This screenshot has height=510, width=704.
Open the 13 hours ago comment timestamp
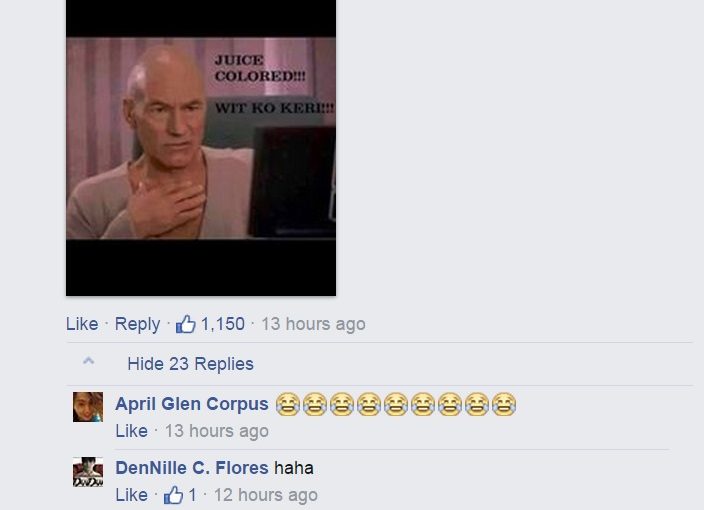313,324
